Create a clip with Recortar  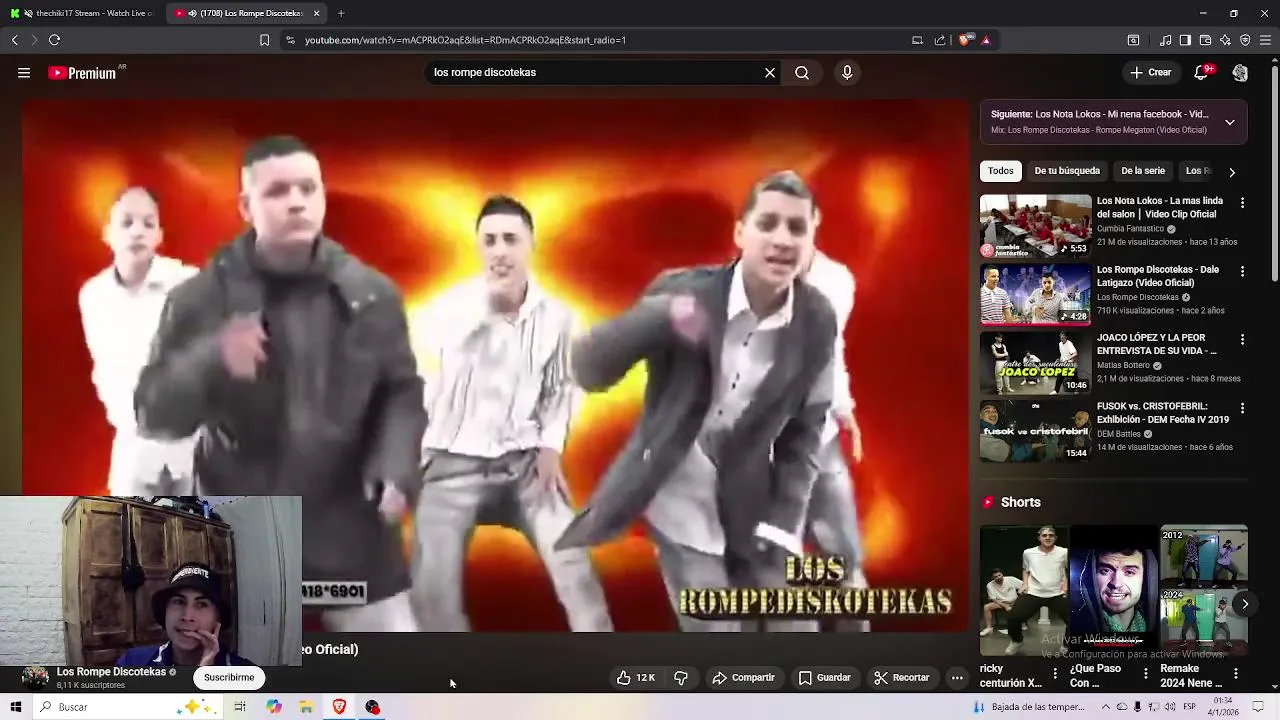(x=901, y=678)
